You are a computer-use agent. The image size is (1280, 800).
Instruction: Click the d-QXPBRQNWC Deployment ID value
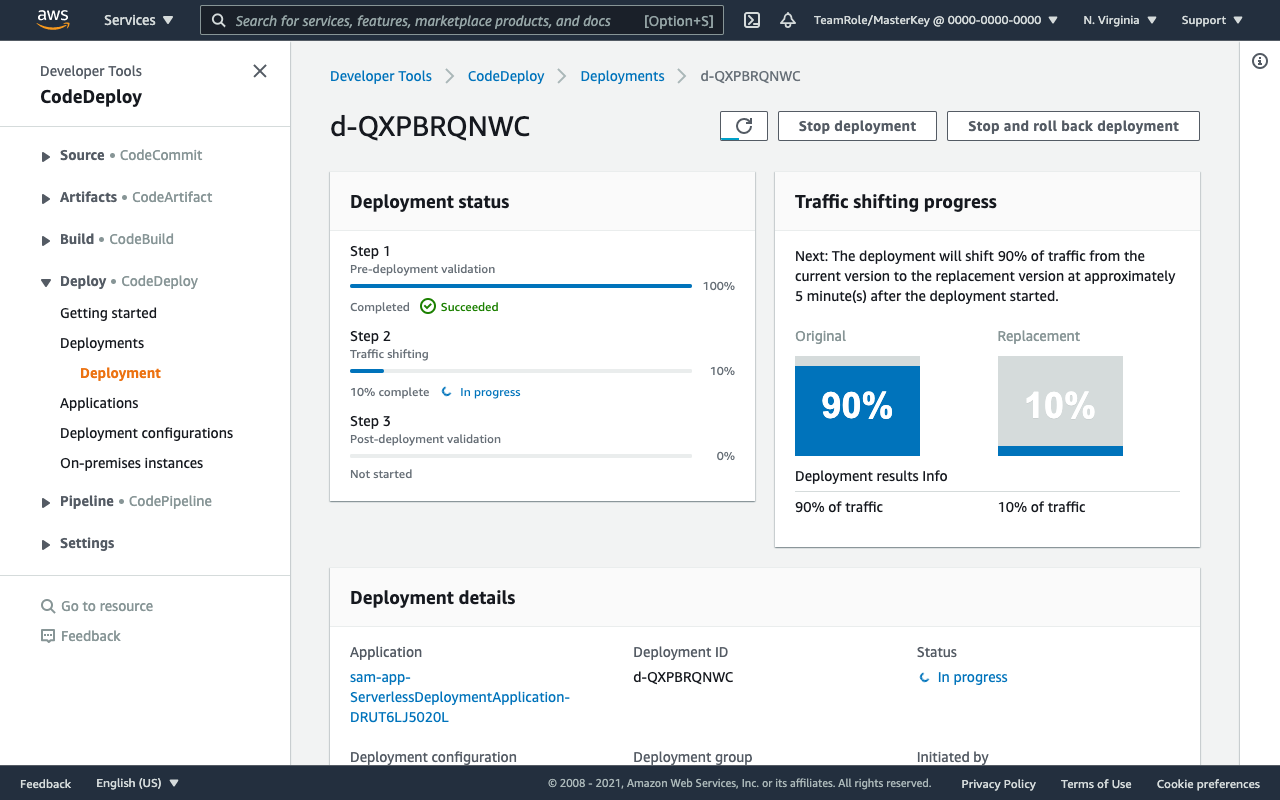click(x=683, y=677)
